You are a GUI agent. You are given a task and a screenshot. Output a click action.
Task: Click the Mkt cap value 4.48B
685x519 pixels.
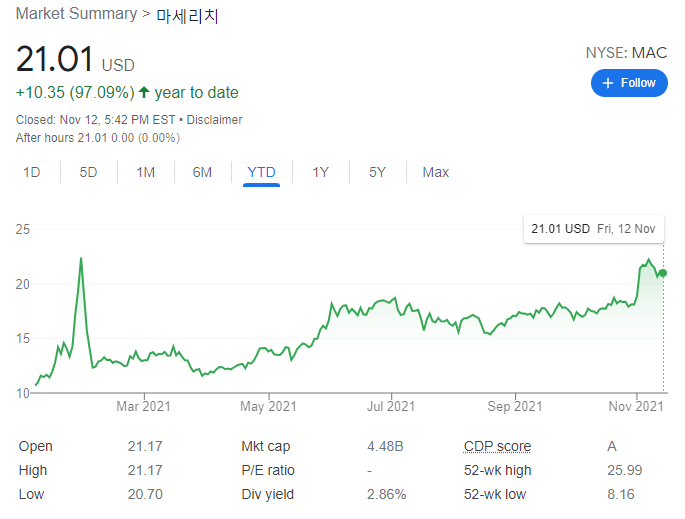(385, 446)
